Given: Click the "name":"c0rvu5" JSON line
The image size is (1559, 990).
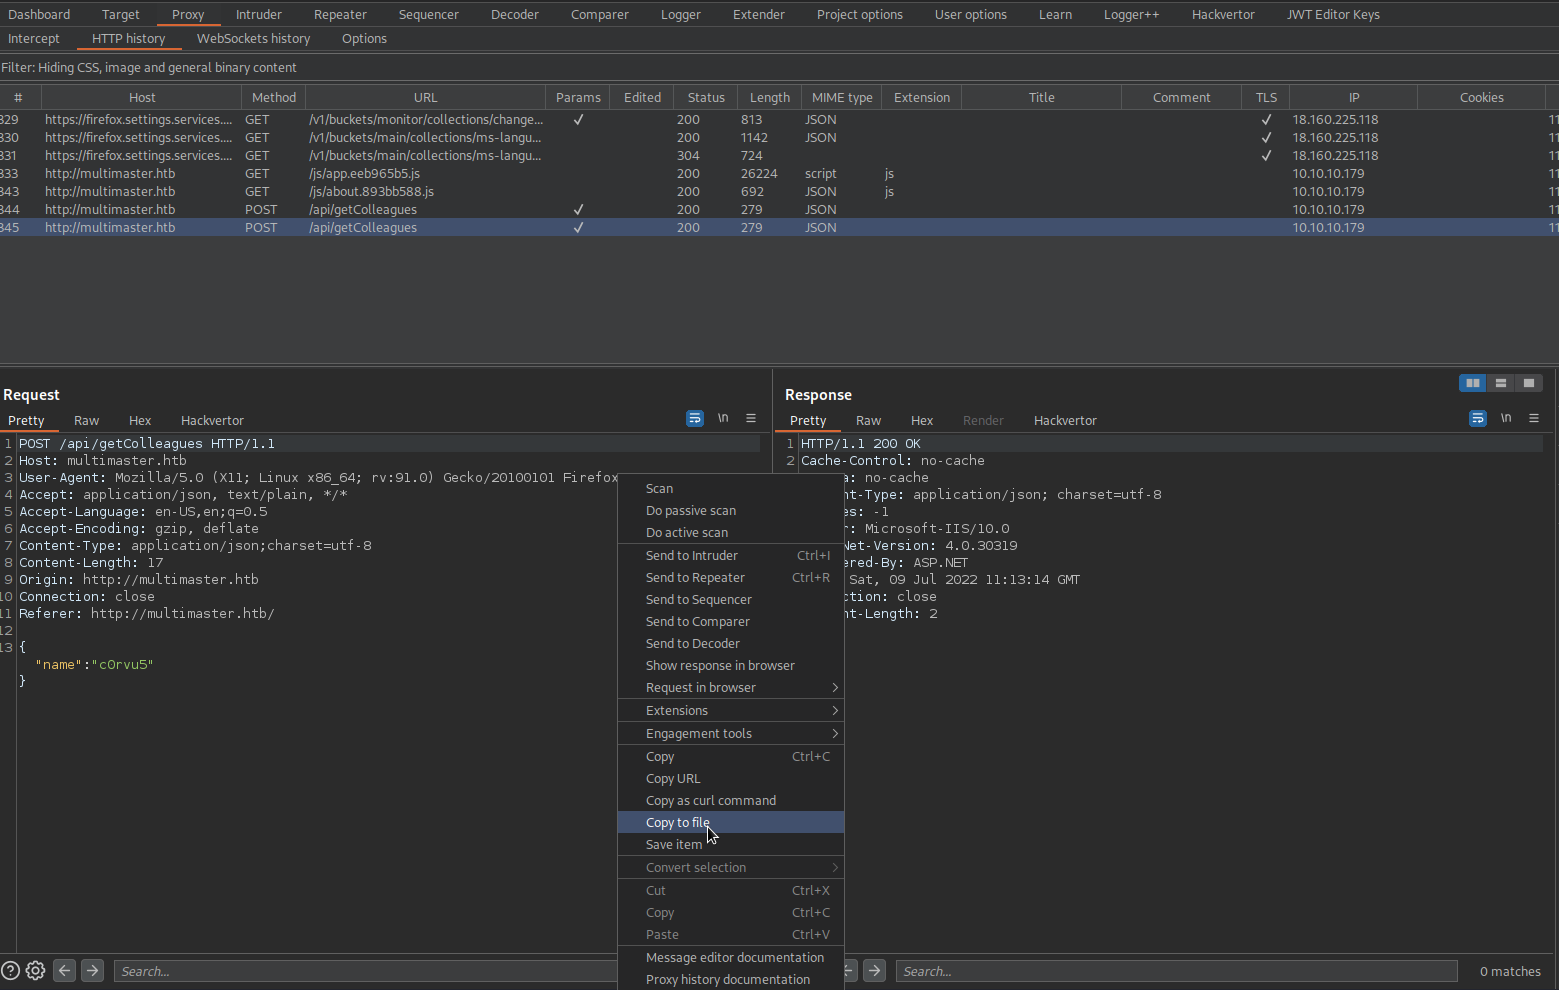Looking at the screenshot, I should pyautogui.click(x=94, y=664).
